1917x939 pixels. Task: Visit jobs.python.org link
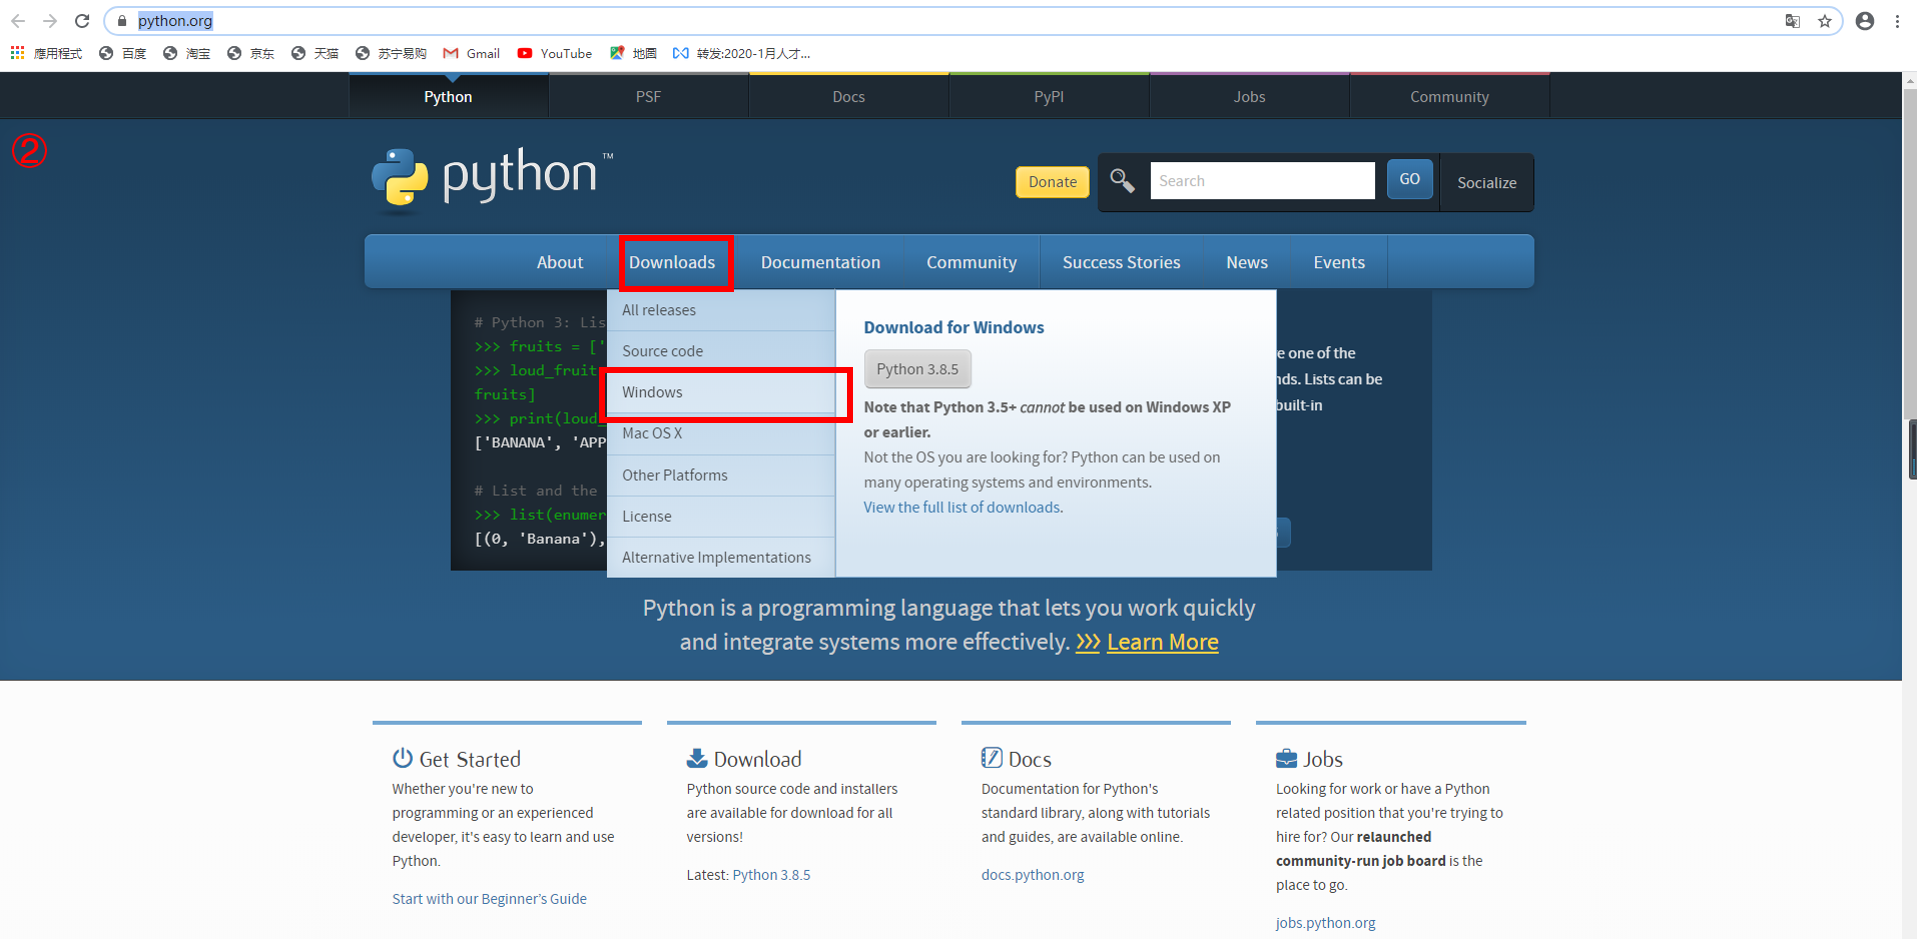pyautogui.click(x=1325, y=923)
